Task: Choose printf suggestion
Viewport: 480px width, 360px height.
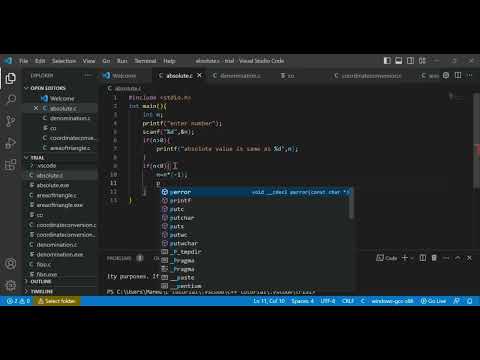Action: [x=256, y=201]
